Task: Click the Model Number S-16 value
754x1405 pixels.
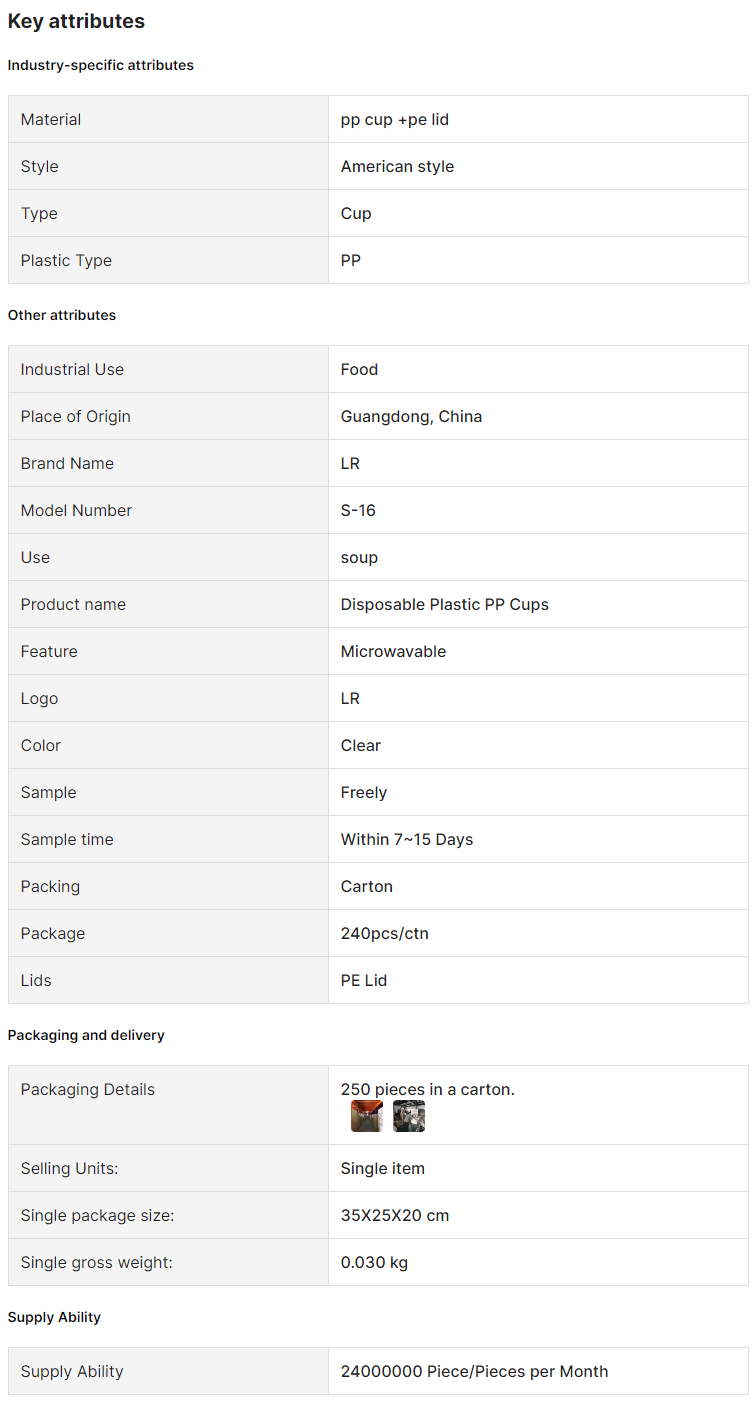Action: [358, 510]
